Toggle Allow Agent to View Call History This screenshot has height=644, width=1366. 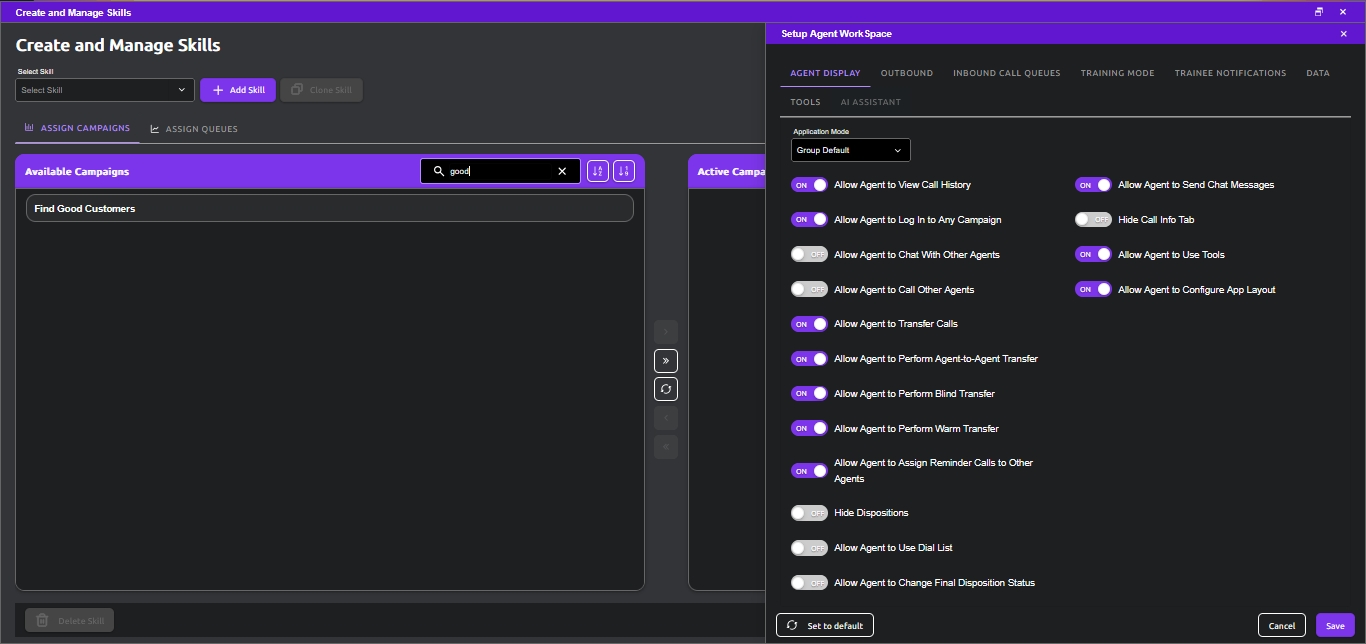pyautogui.click(x=809, y=185)
